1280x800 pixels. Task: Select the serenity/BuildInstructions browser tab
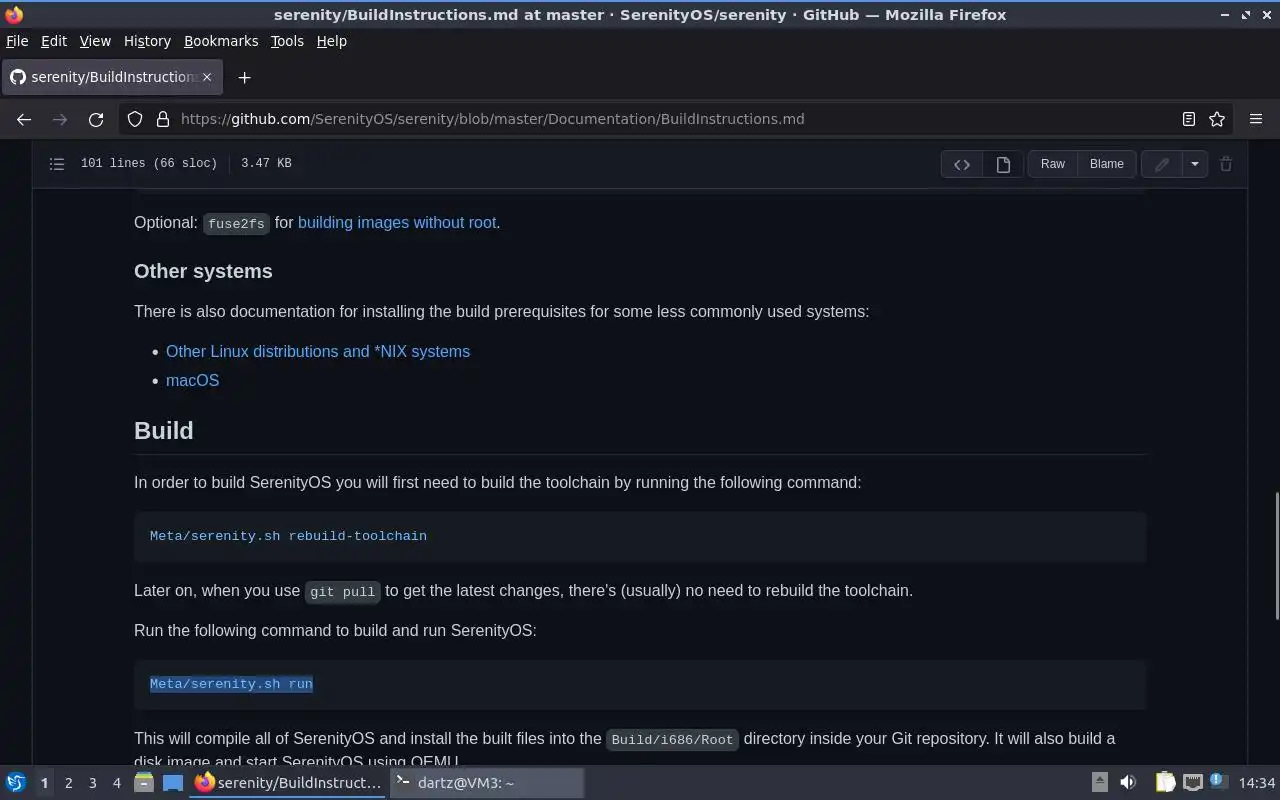point(111,77)
